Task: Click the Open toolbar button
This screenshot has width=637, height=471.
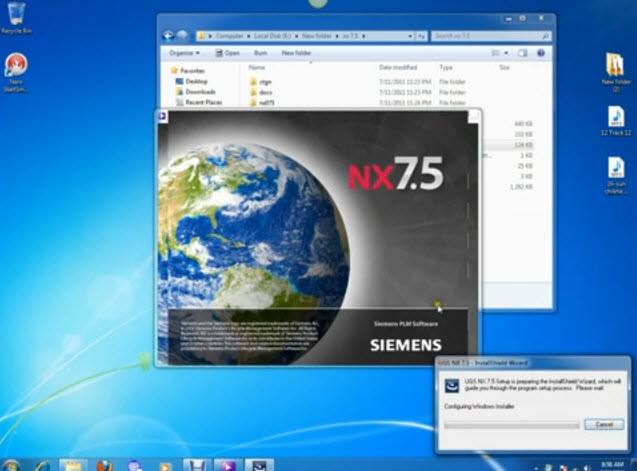Action: (x=228, y=53)
